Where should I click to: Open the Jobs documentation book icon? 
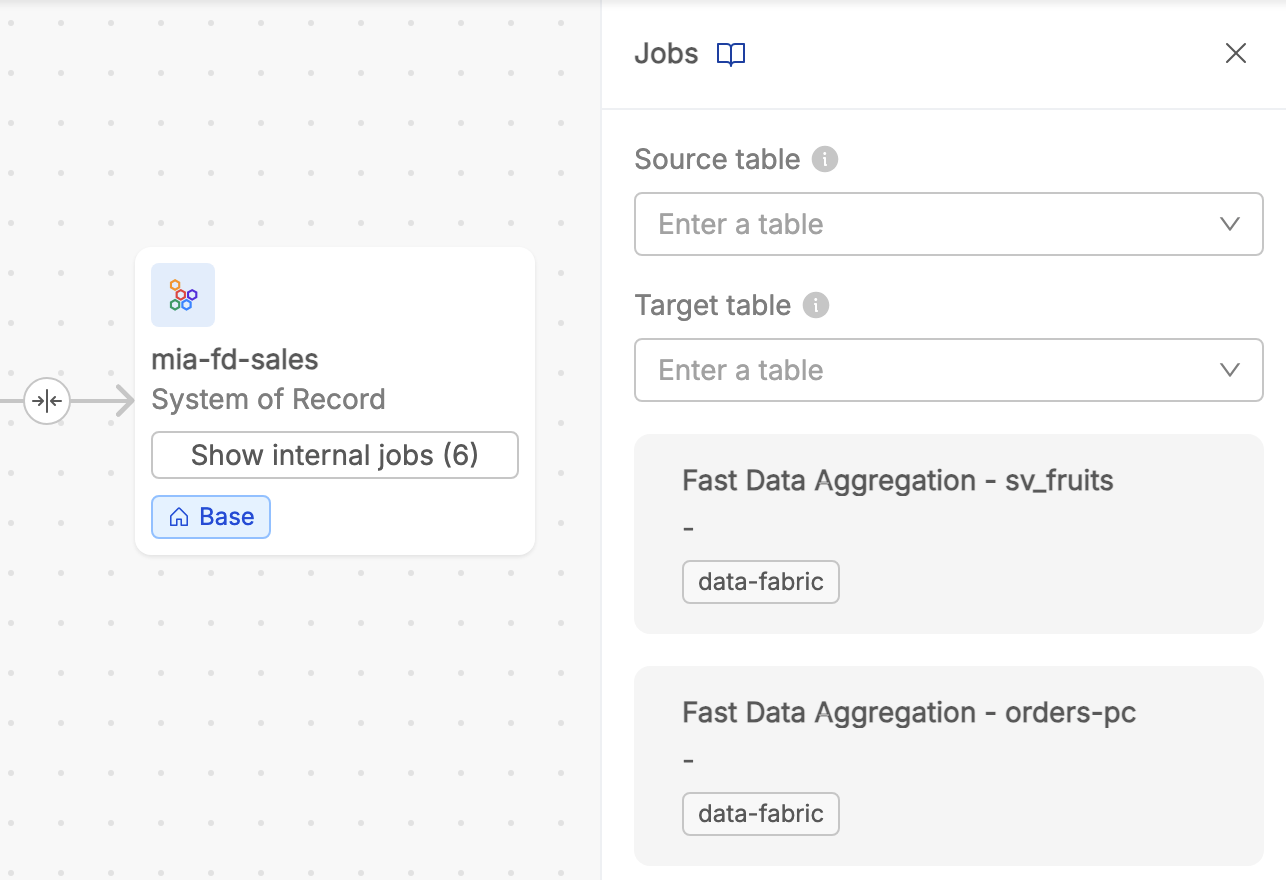730,54
